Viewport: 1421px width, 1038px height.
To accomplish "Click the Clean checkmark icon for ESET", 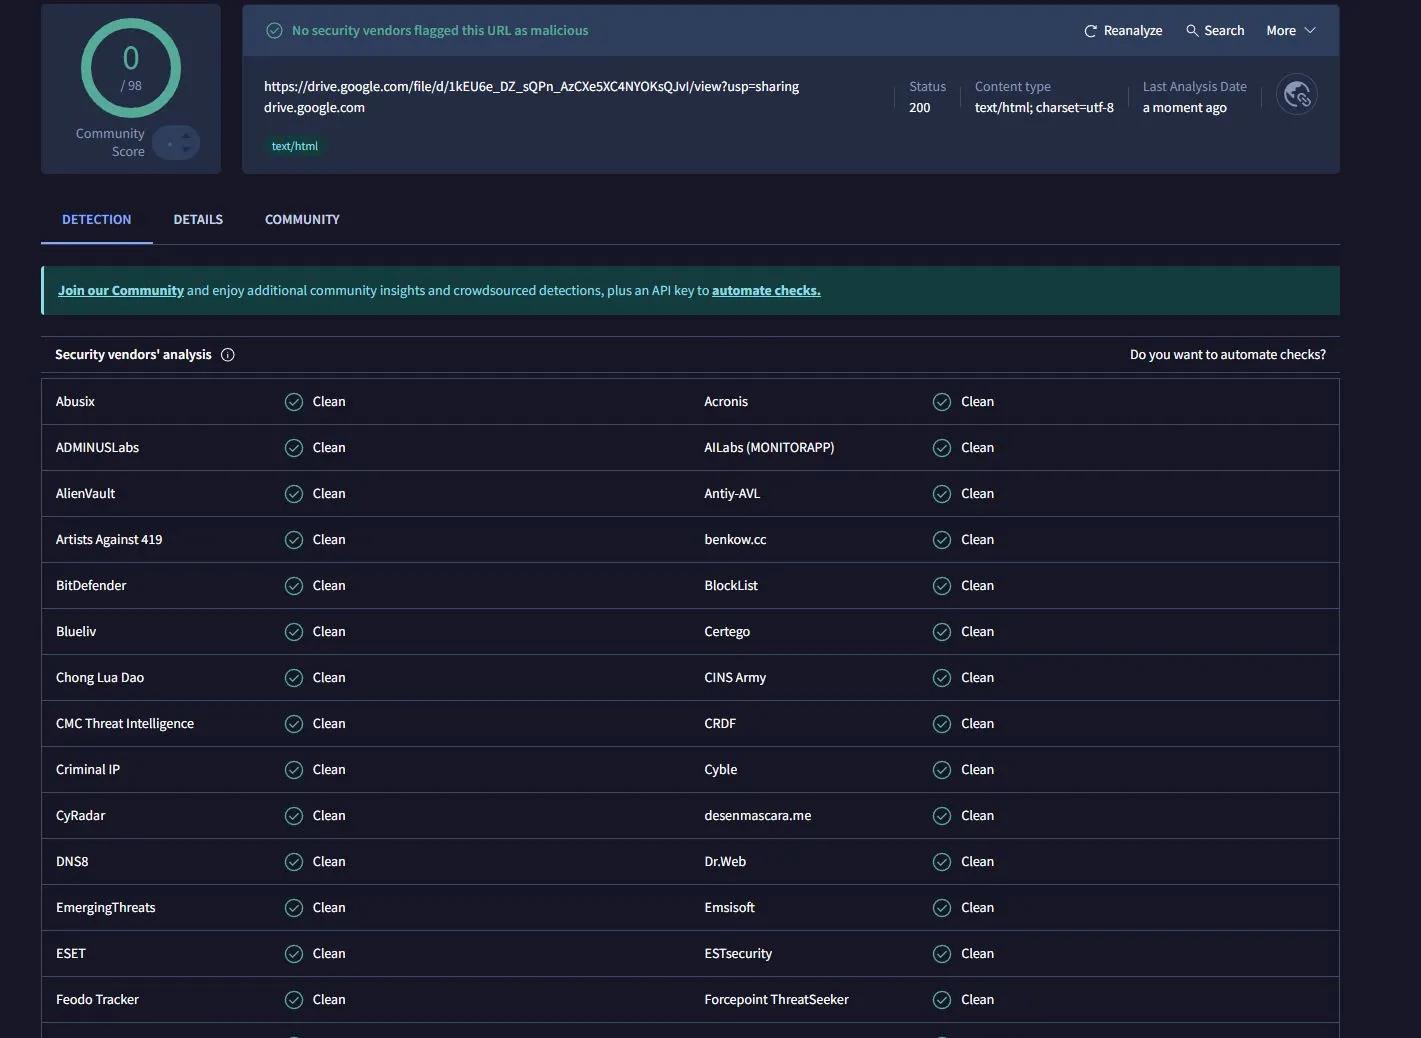I will (x=294, y=954).
